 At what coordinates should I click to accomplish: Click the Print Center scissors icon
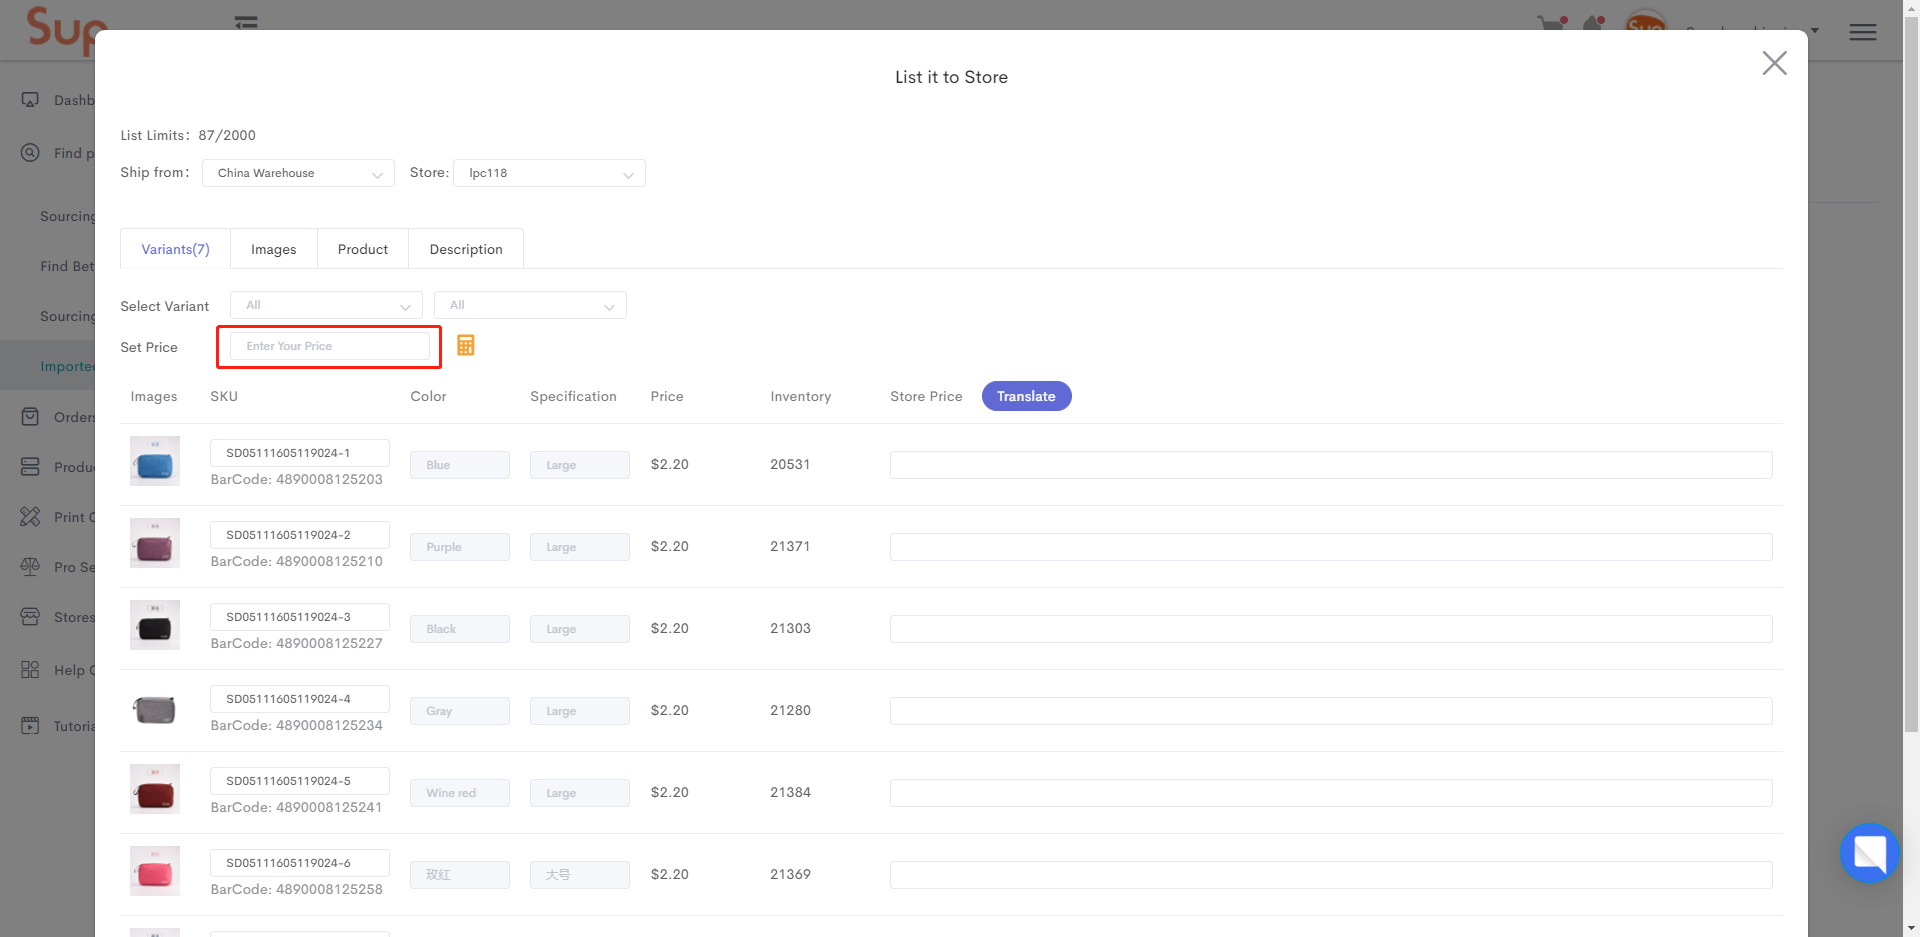30,517
